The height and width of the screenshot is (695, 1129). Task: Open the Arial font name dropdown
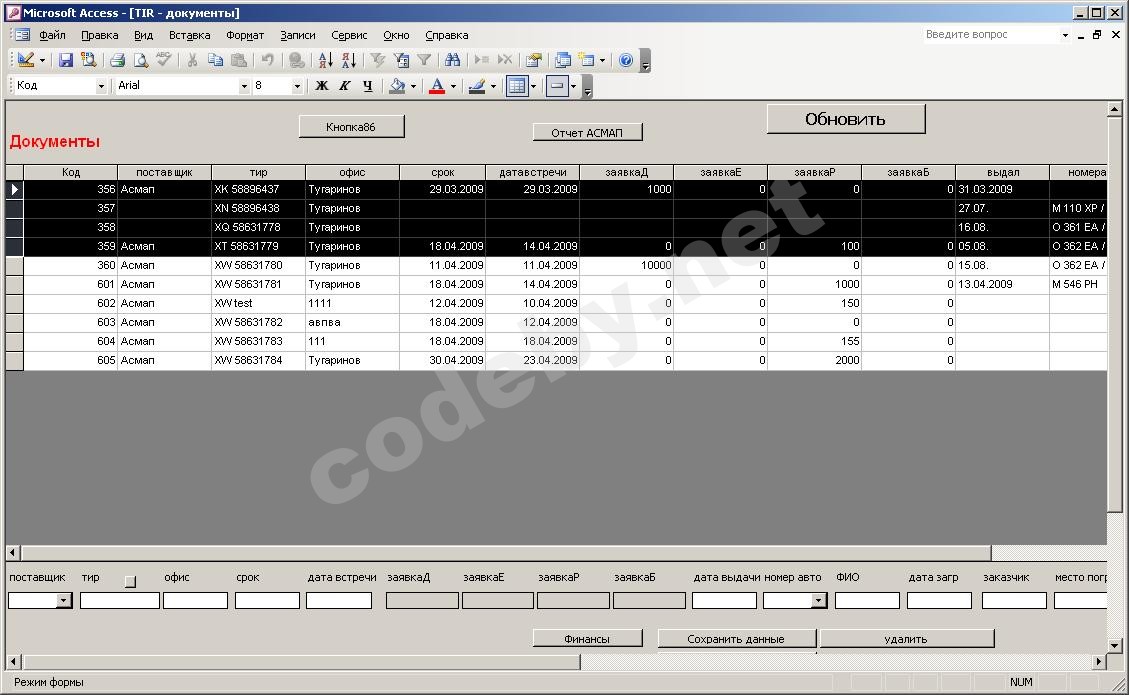(244, 86)
